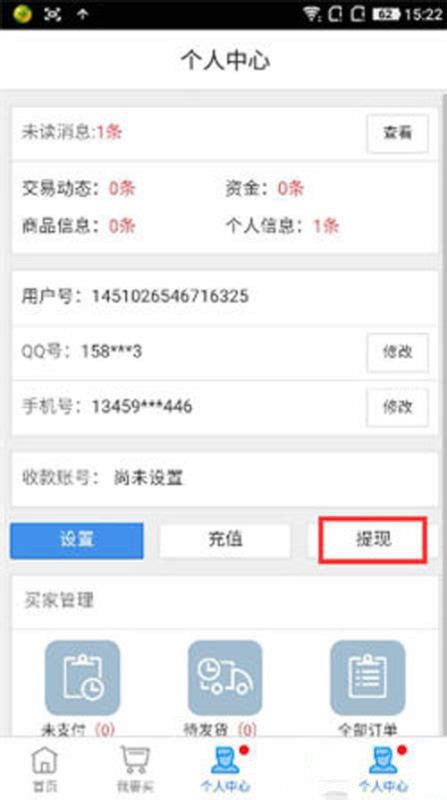
Task: Click 修改 button next to 手机号
Action: (x=398, y=407)
